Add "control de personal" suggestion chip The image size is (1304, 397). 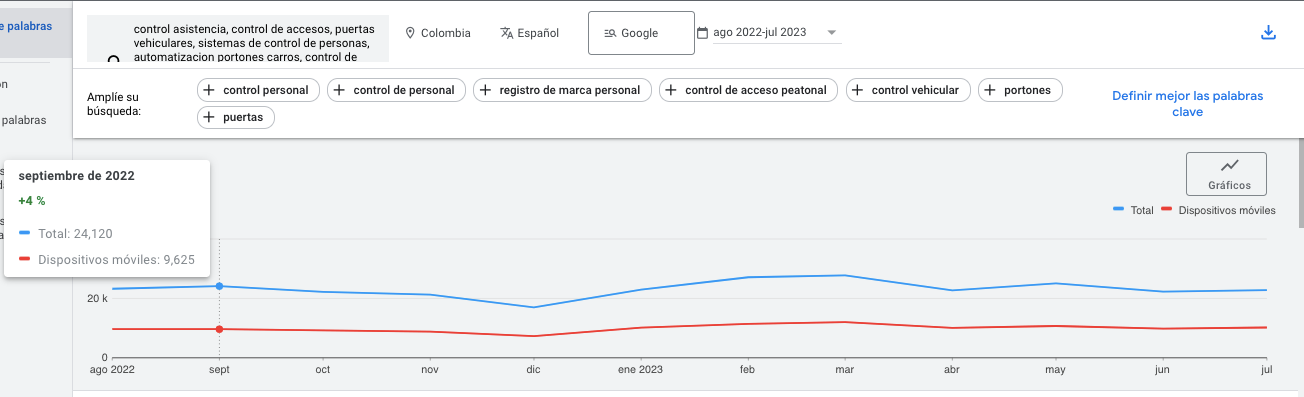click(396, 90)
